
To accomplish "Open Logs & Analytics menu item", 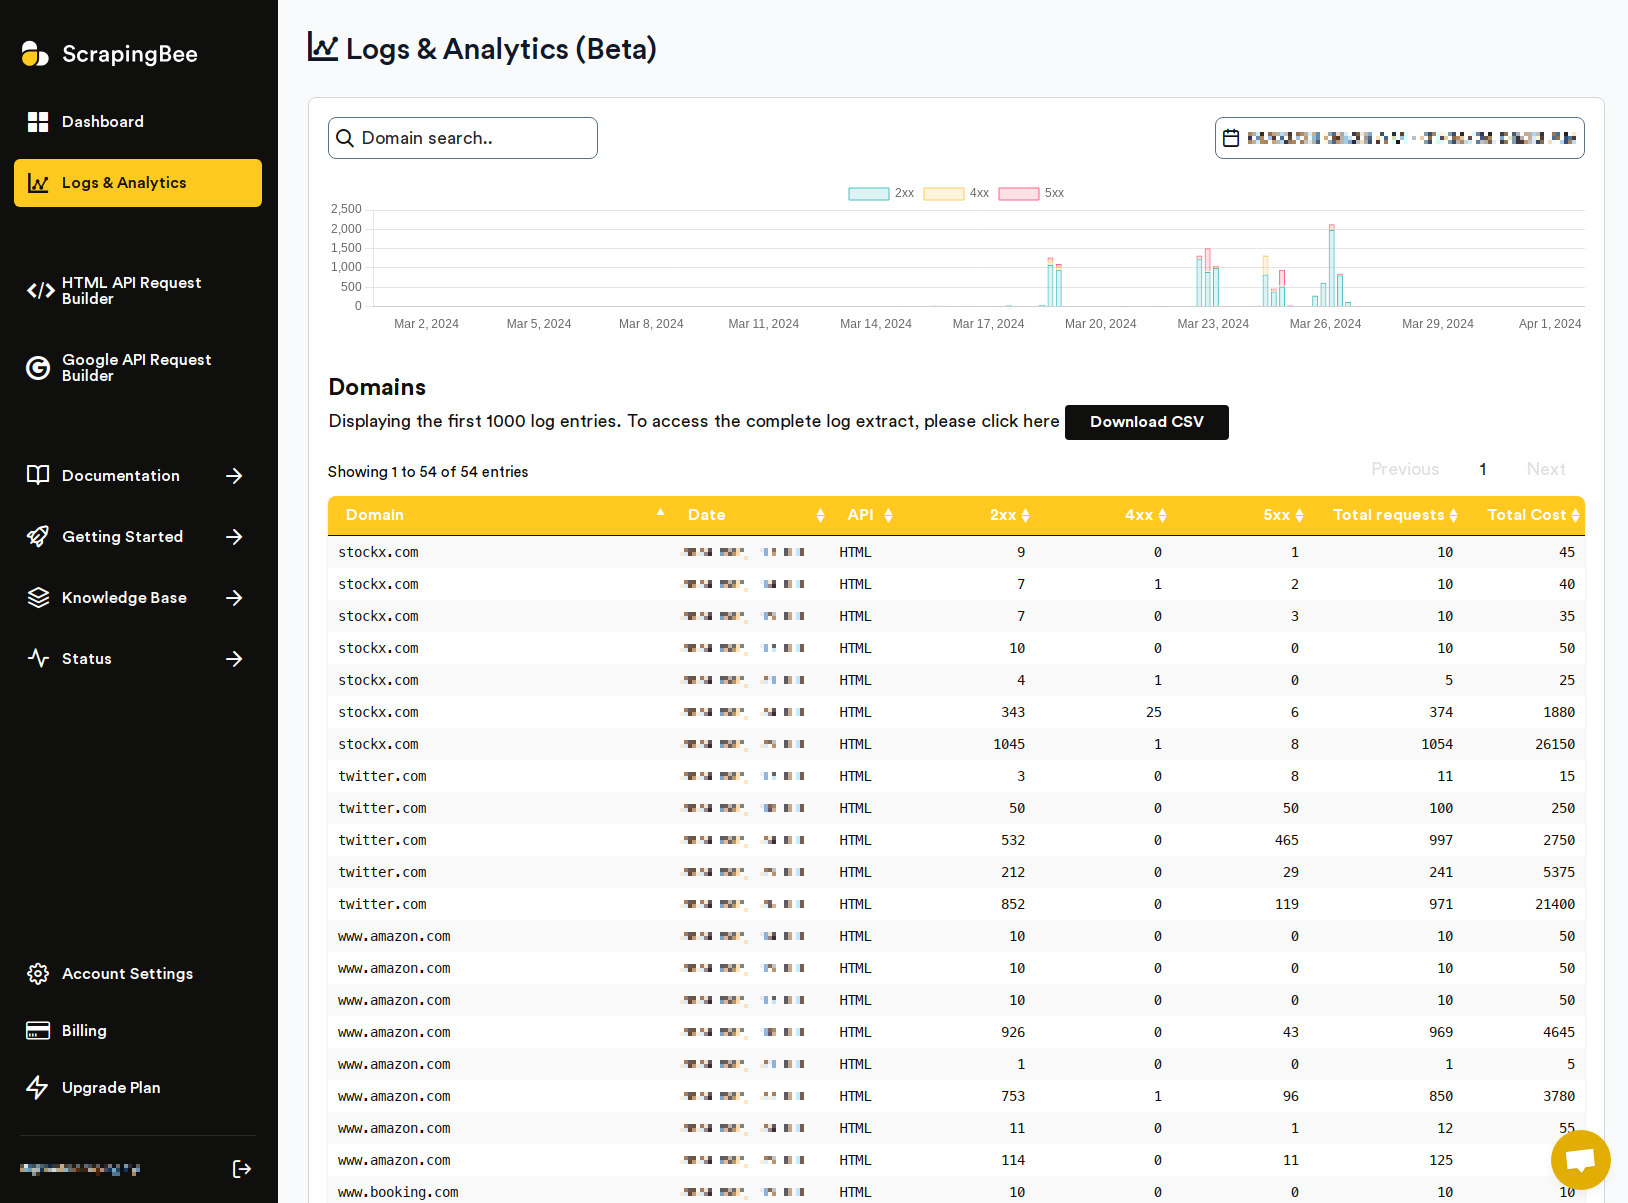I will (138, 183).
